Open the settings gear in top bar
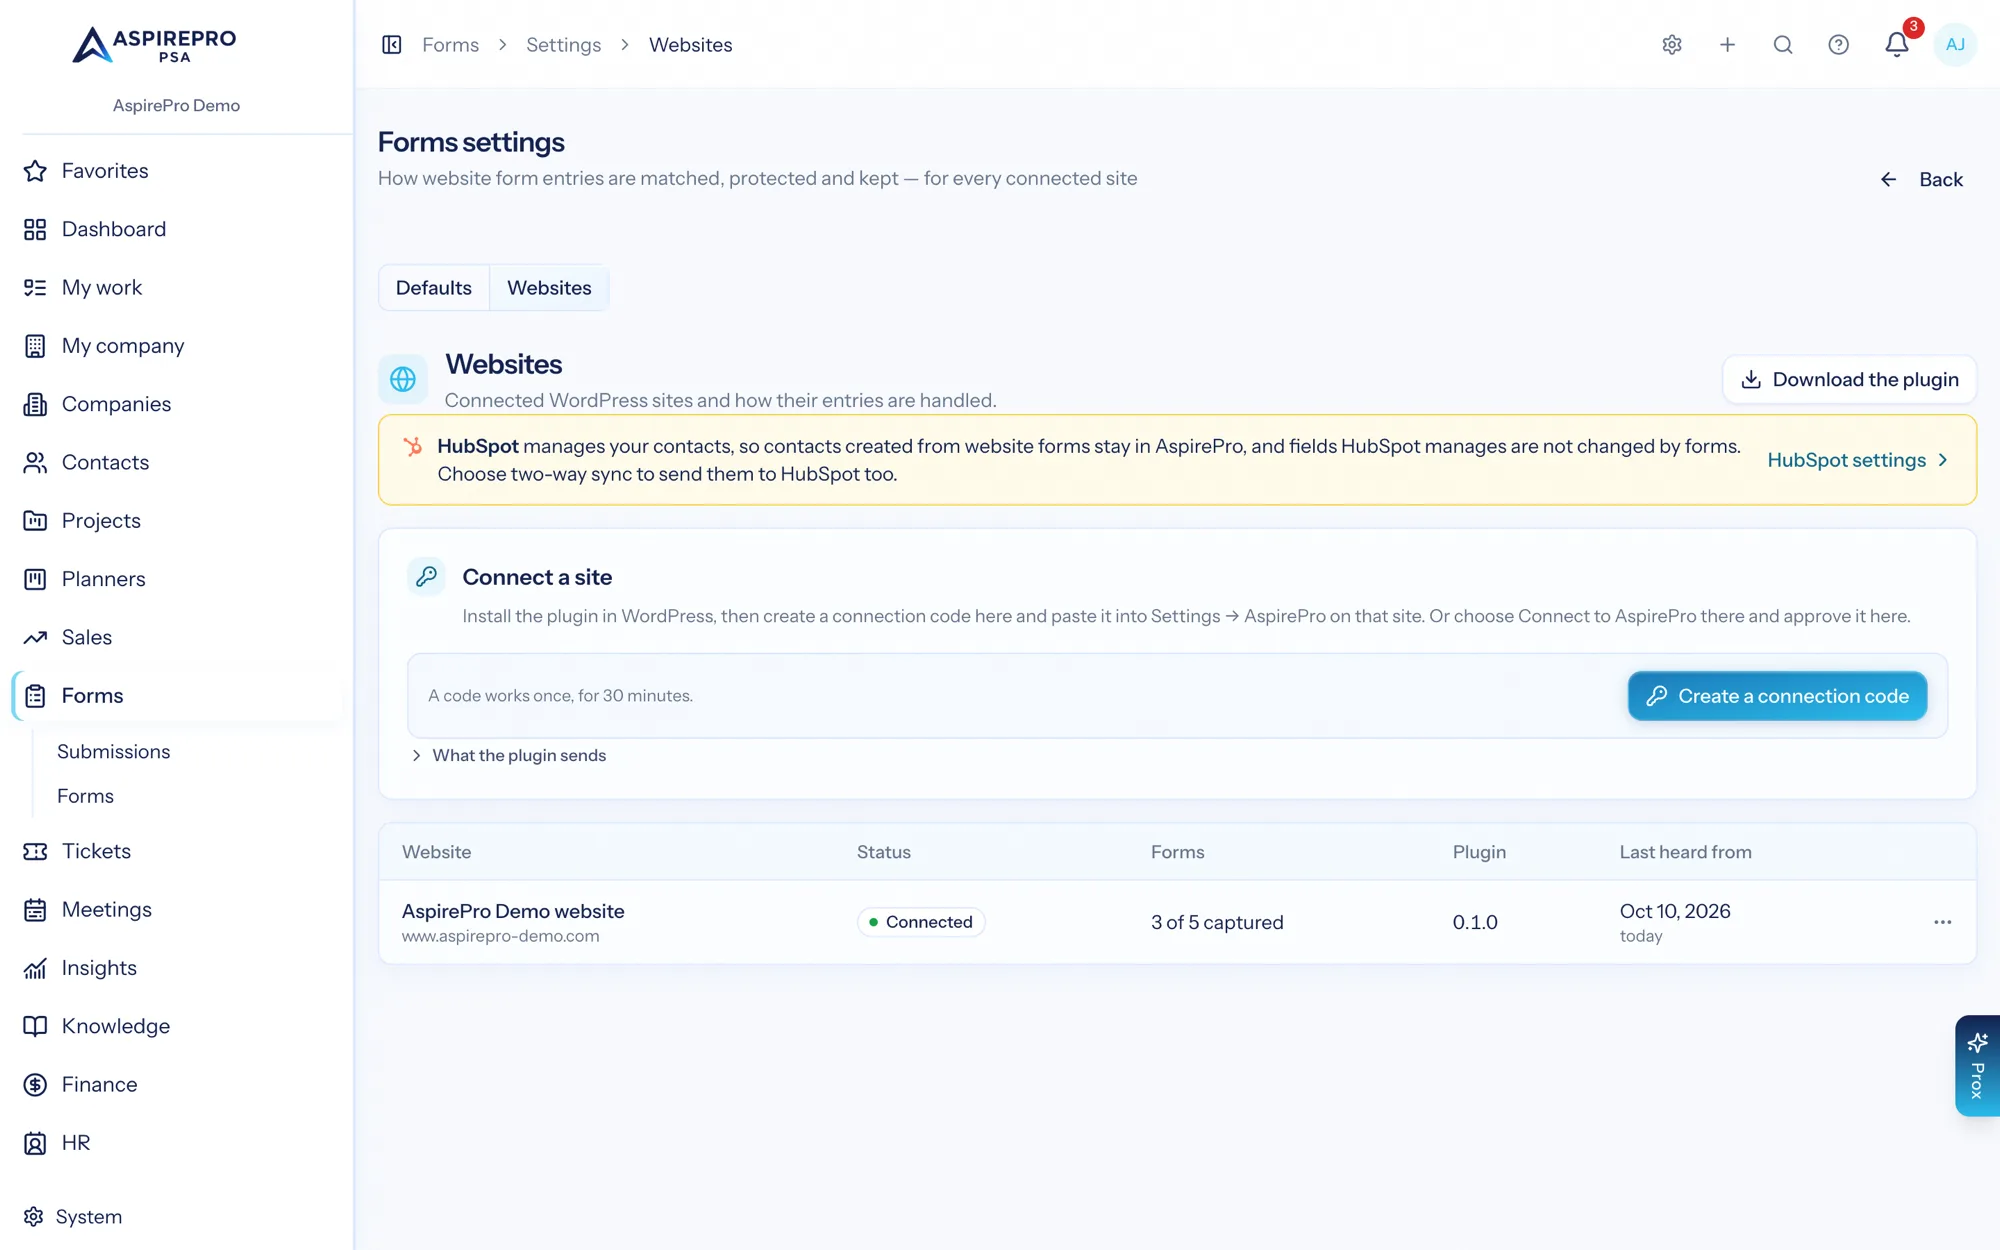Screen dimensions: 2000x1250 coord(1672,45)
